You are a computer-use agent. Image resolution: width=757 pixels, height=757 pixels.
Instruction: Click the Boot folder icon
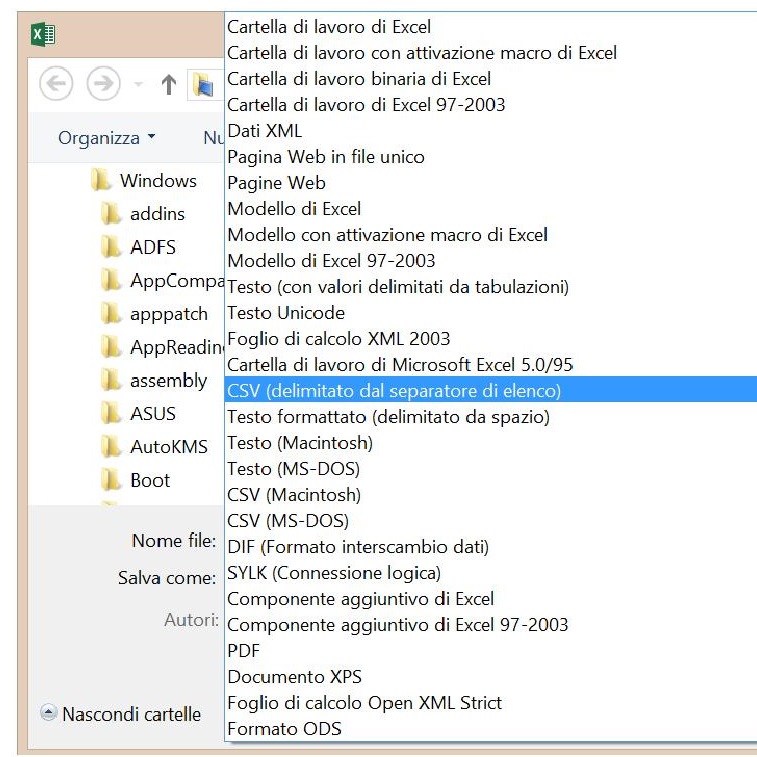coord(111,480)
